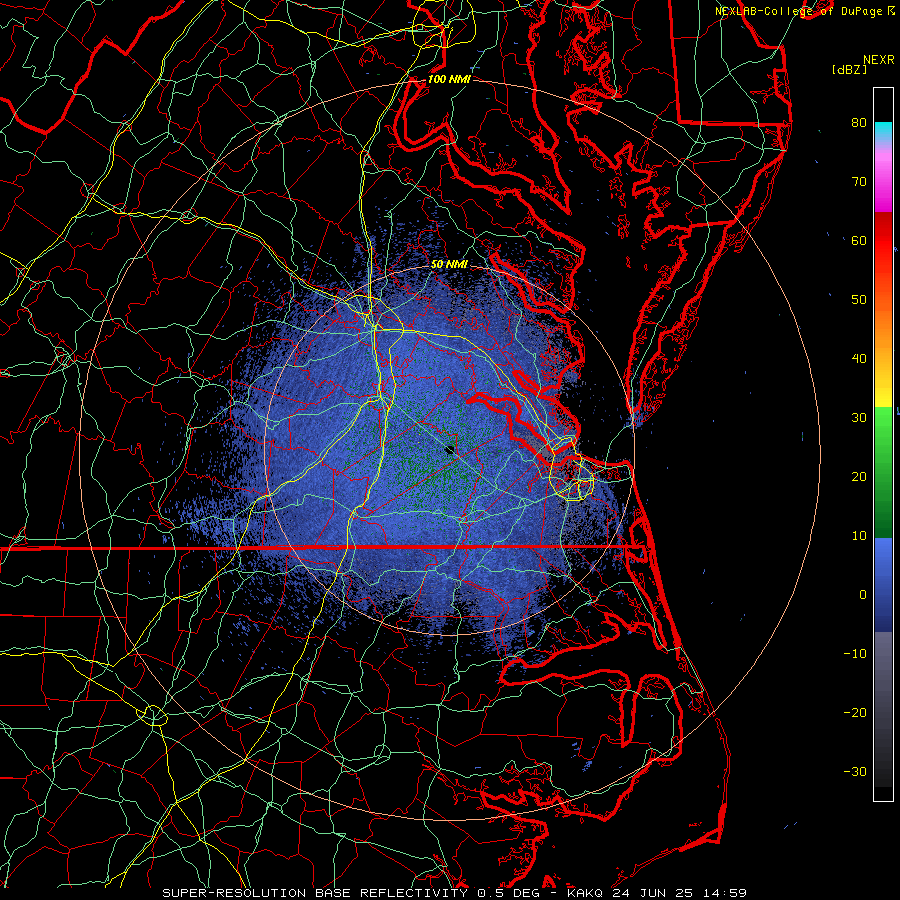Click the 70 dBZ scale value

pos(859,181)
